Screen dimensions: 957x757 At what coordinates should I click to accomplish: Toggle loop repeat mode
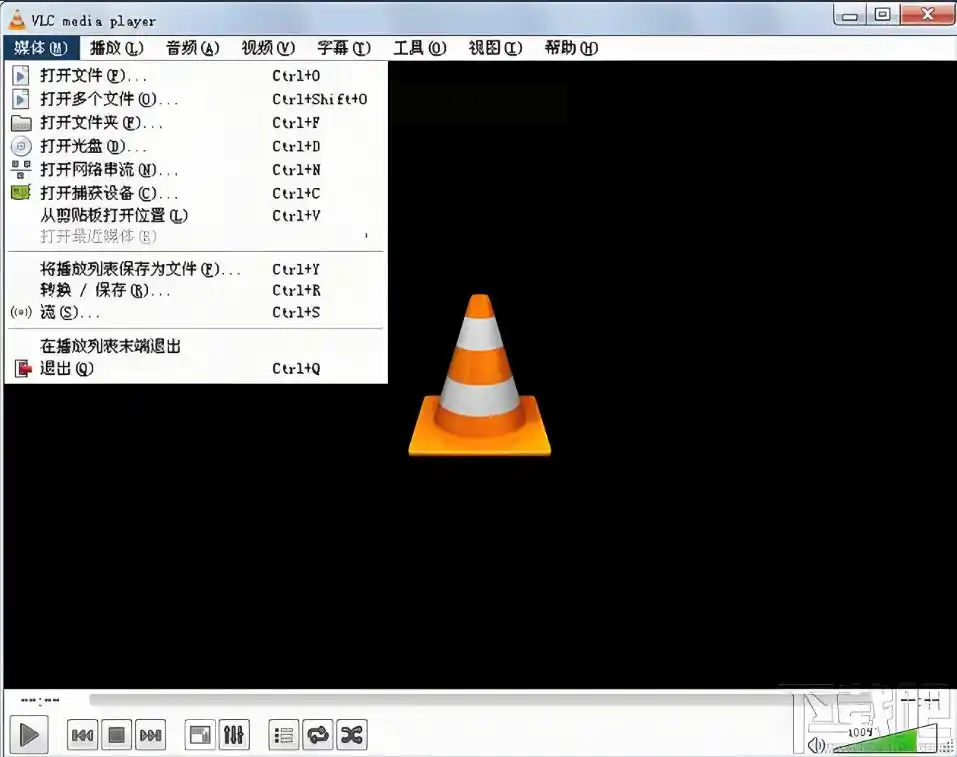(318, 734)
